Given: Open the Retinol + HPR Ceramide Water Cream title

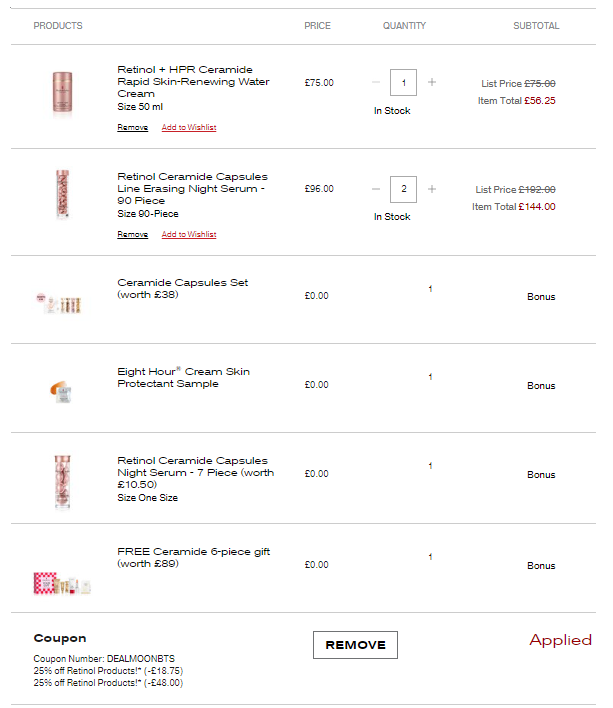Looking at the screenshot, I should pos(185,81).
